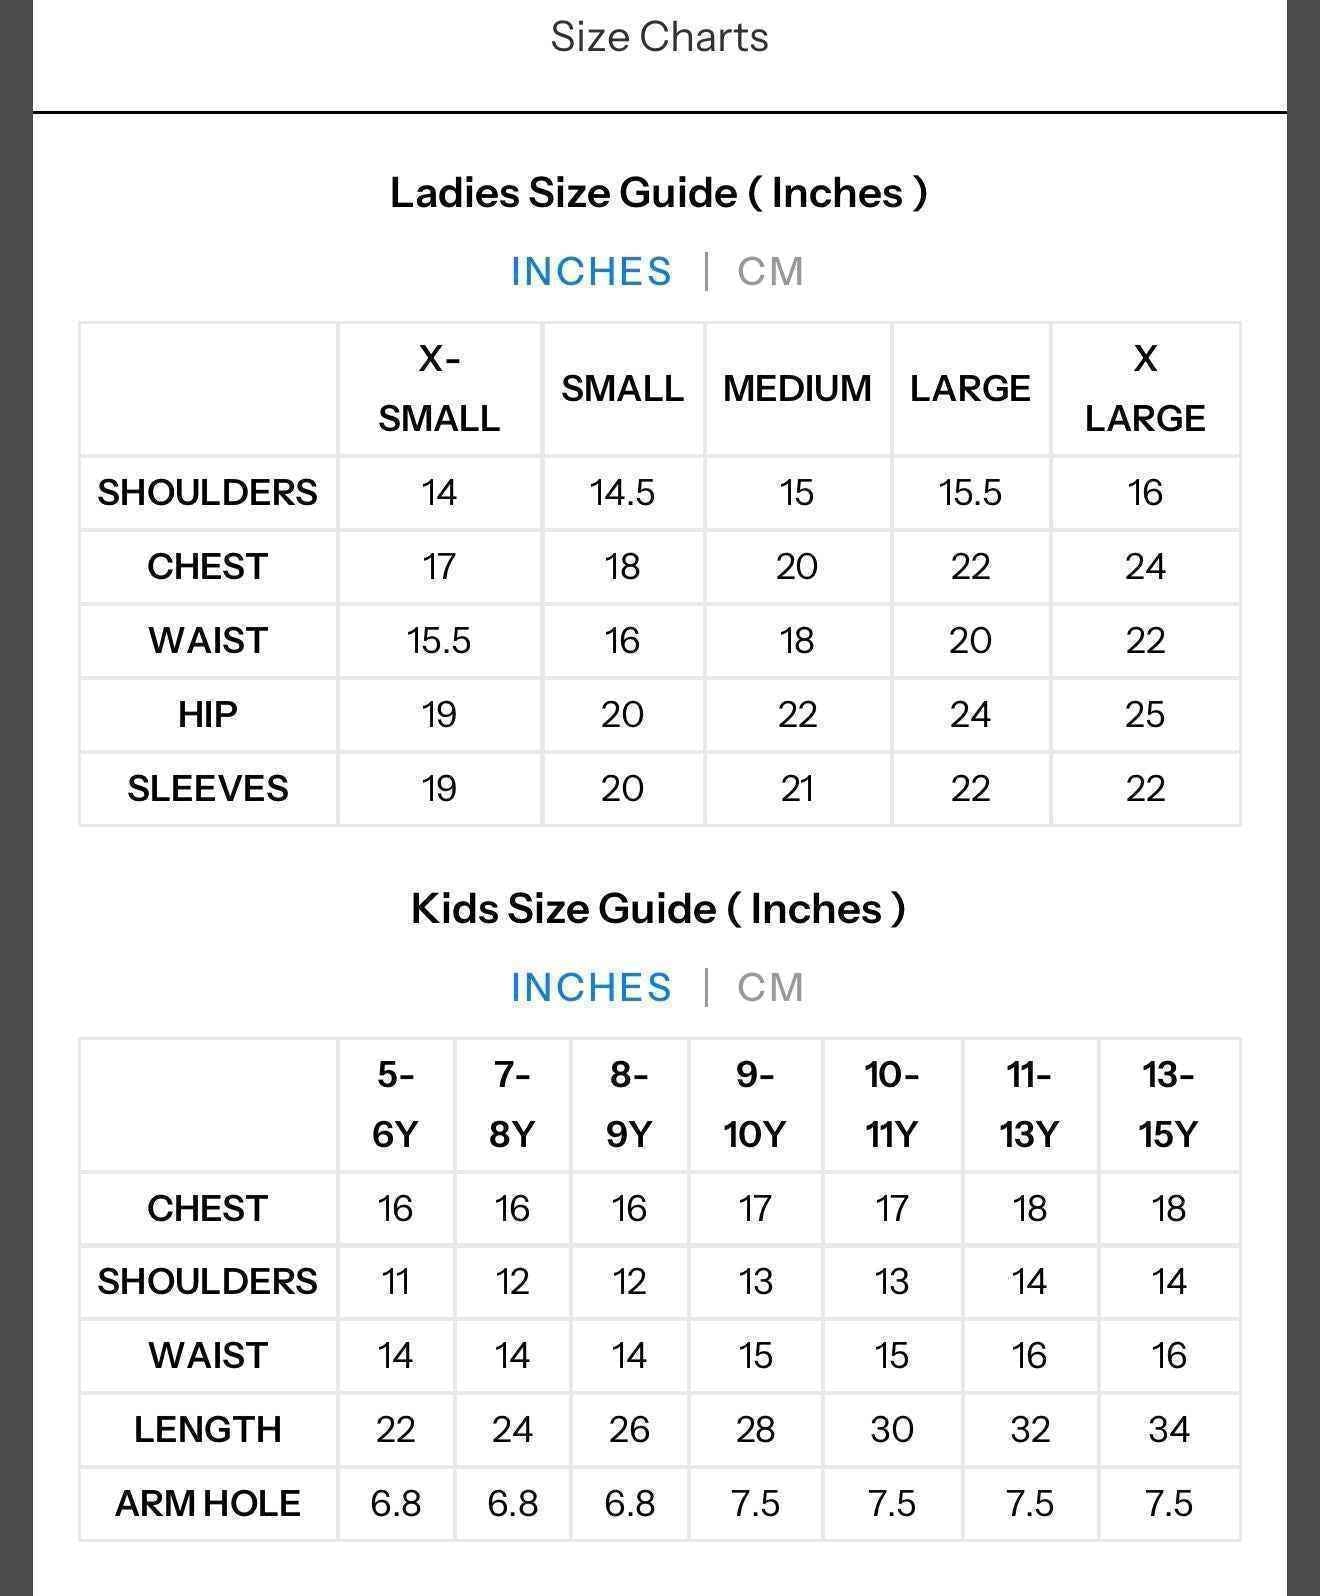This screenshot has width=1320, height=1596.
Task: Click the Size Charts header title
Action: pos(660,37)
